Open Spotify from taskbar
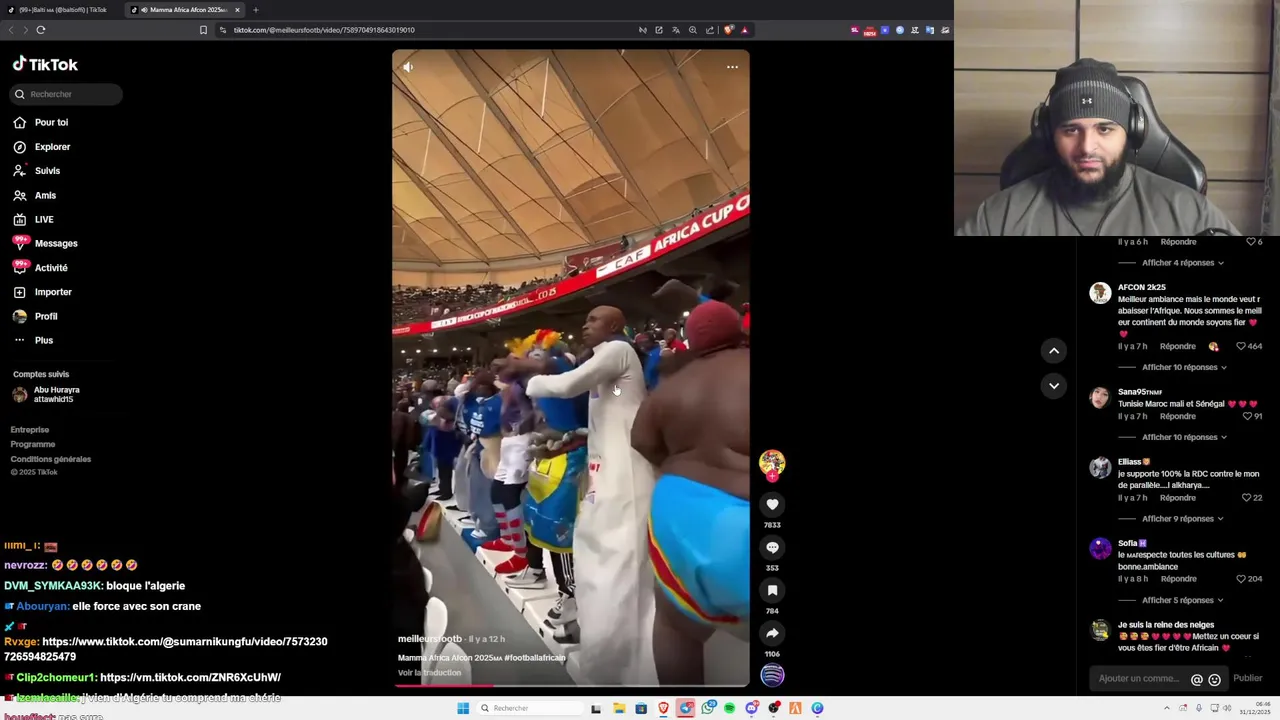The height and width of the screenshot is (720, 1280). (729, 708)
